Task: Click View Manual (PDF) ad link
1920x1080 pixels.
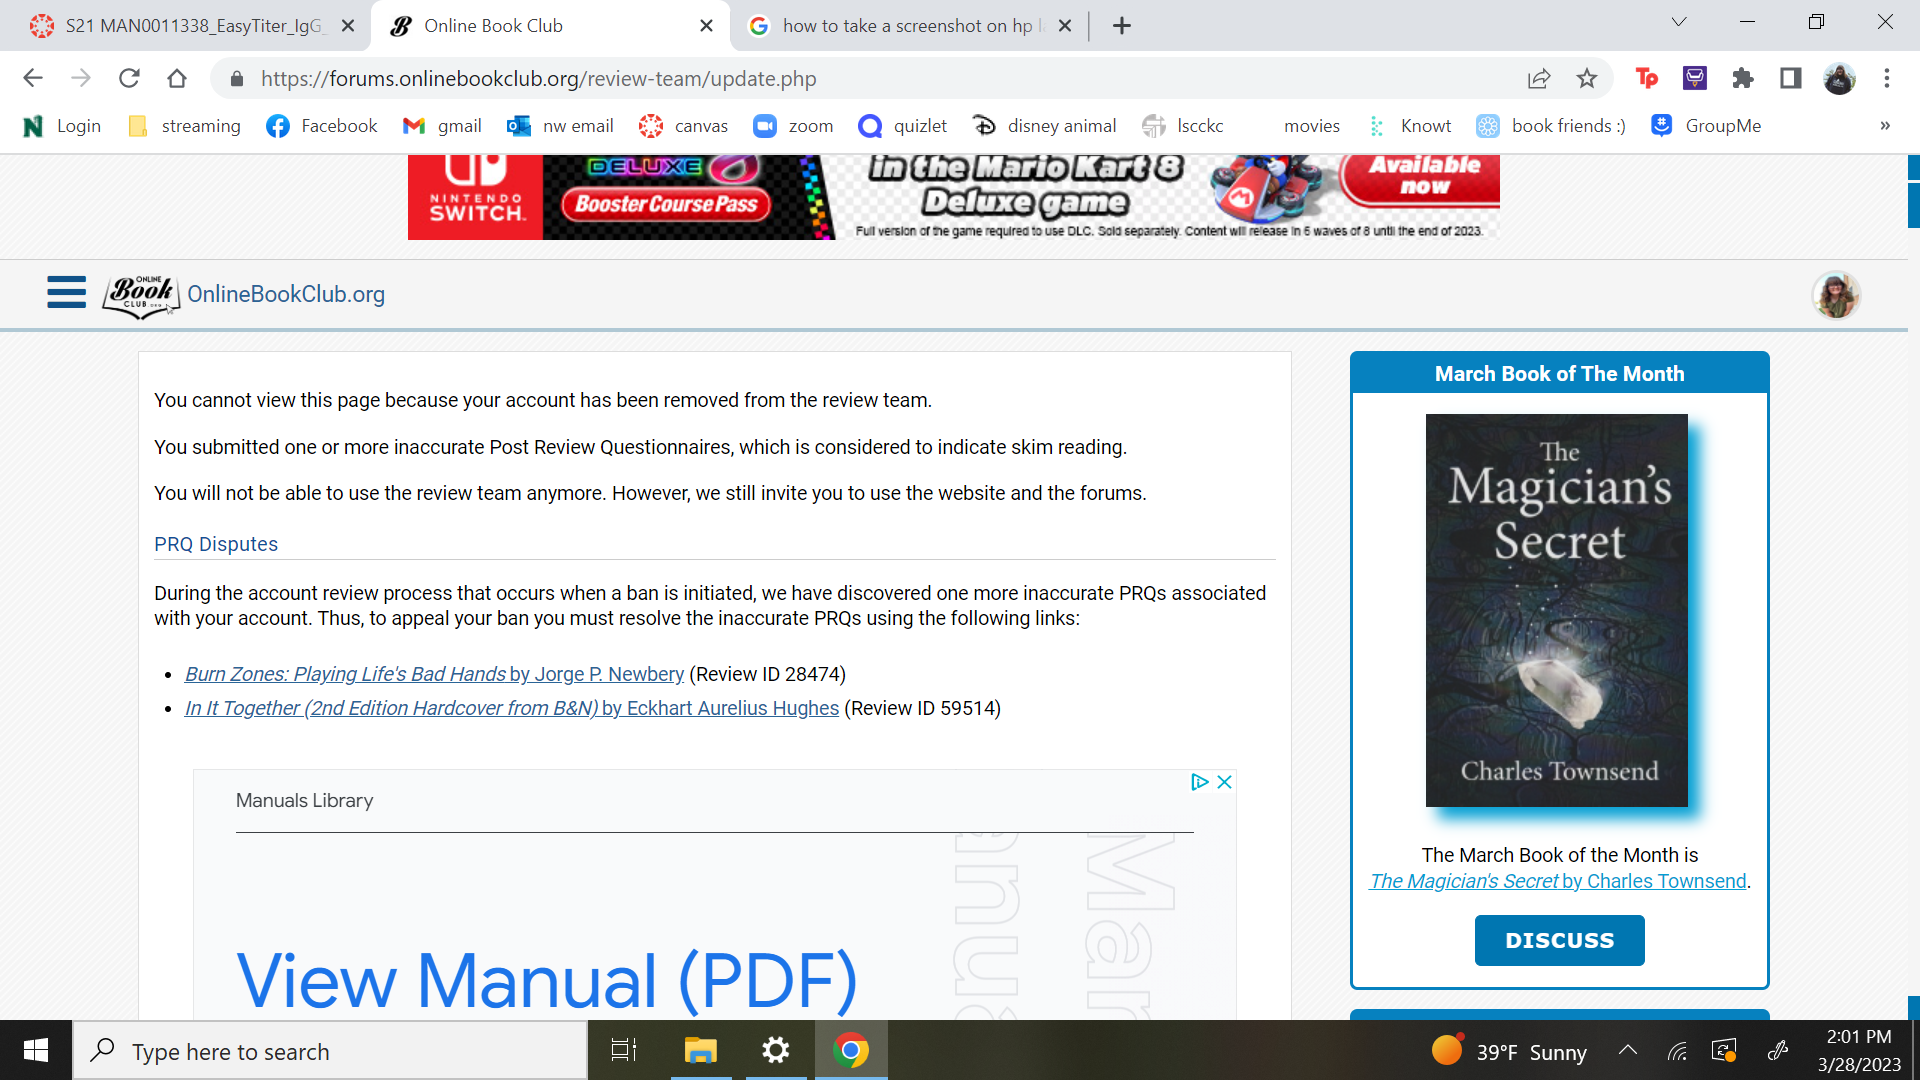Action: [x=547, y=980]
